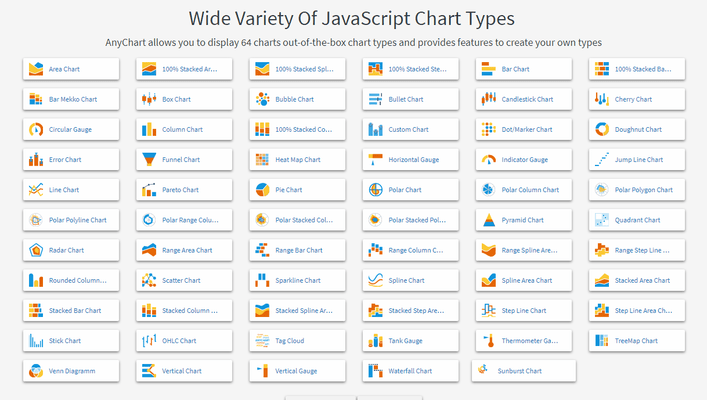The height and width of the screenshot is (400, 707).
Task: Click the Candlestick Chart icon
Action: point(488,99)
